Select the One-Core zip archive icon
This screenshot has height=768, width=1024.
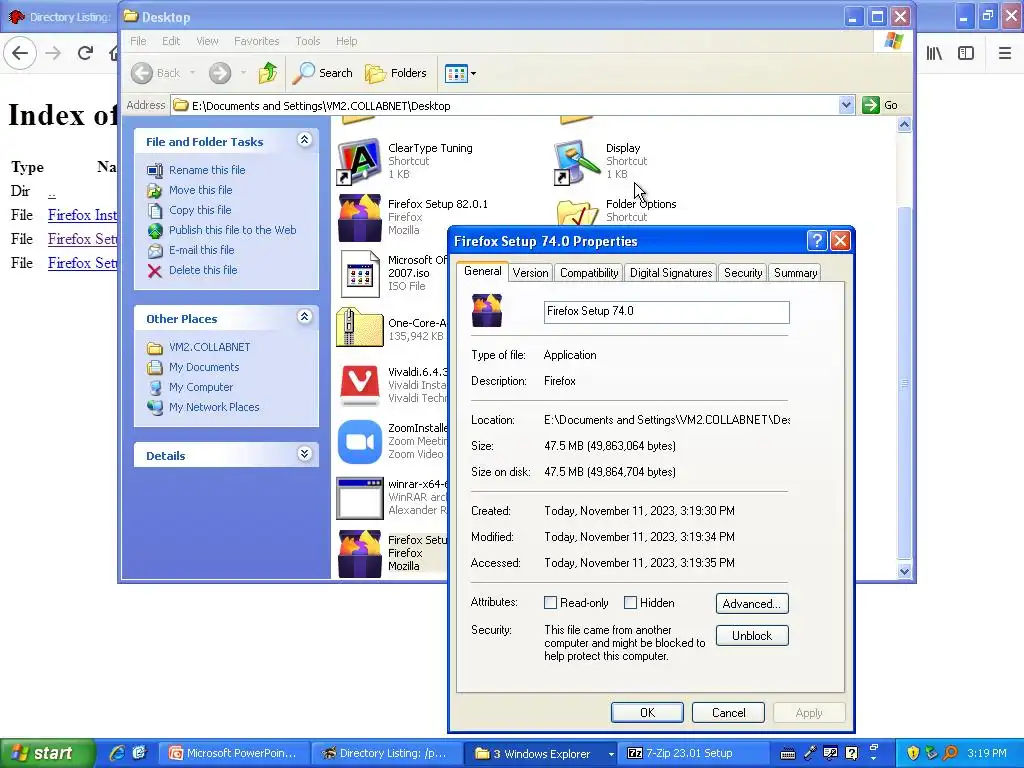[359, 328]
